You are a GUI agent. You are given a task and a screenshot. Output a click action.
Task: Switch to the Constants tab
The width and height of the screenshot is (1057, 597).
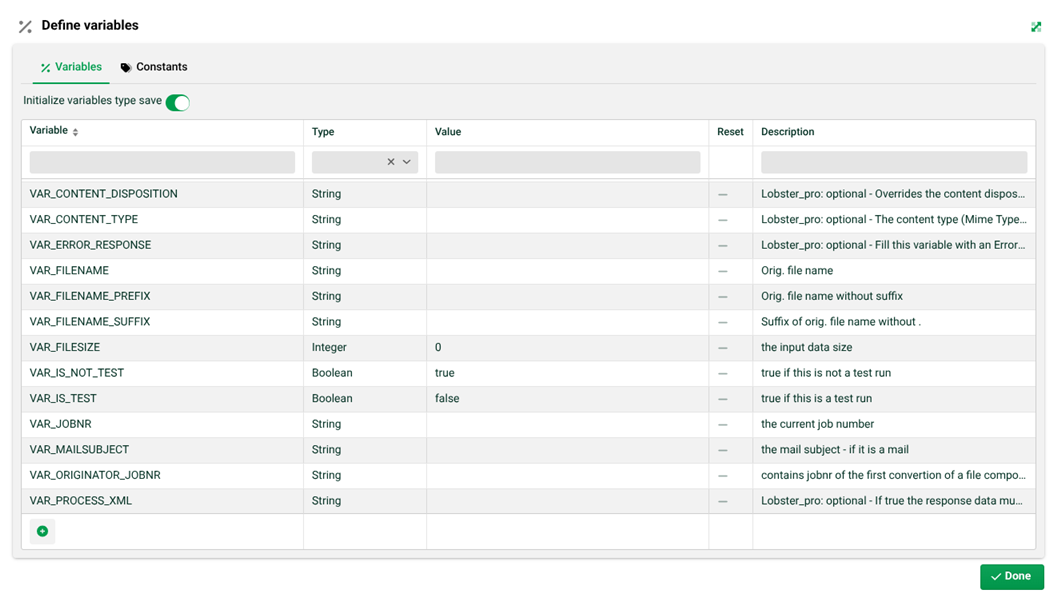pyautogui.click(x=154, y=67)
